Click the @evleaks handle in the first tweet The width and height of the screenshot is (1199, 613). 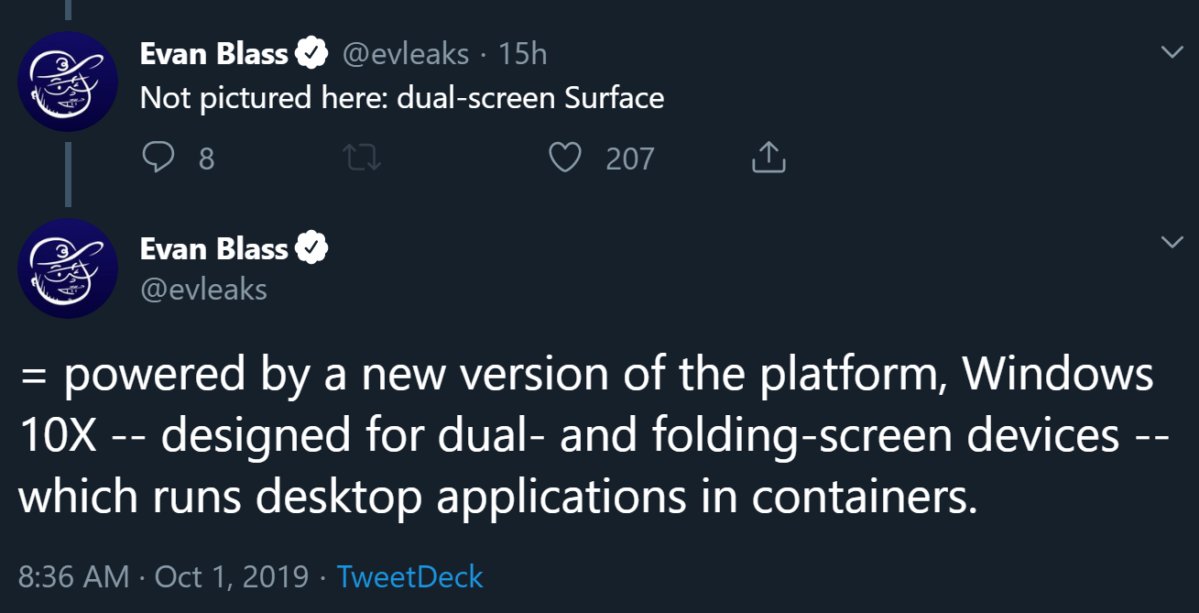pos(403,54)
